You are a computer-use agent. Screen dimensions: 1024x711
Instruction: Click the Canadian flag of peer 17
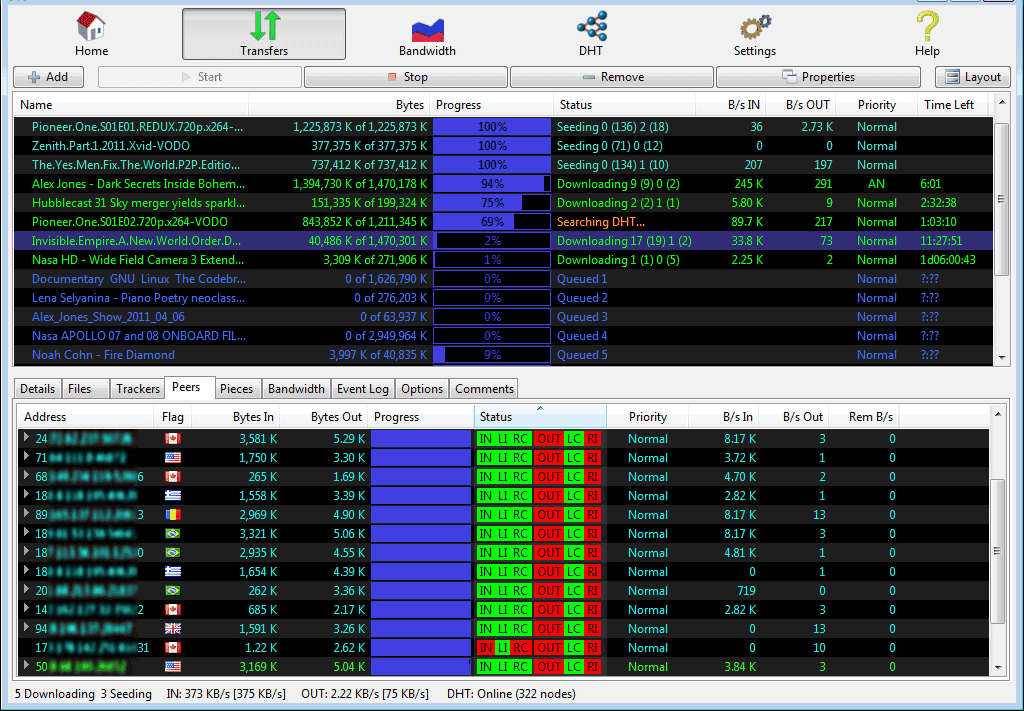click(x=173, y=648)
